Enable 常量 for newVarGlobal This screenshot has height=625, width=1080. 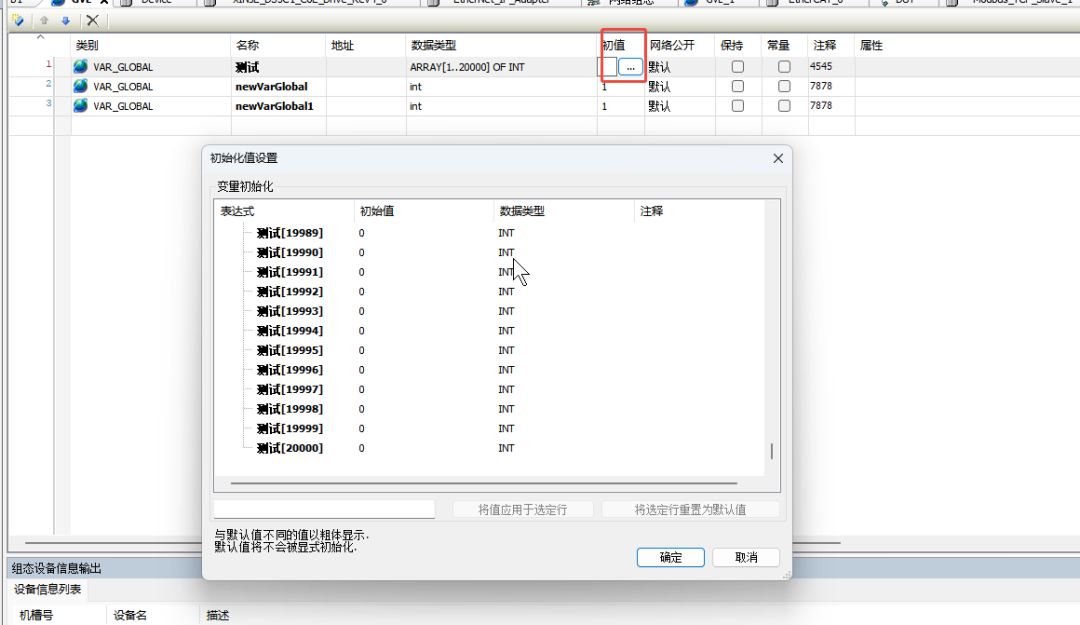coord(784,86)
